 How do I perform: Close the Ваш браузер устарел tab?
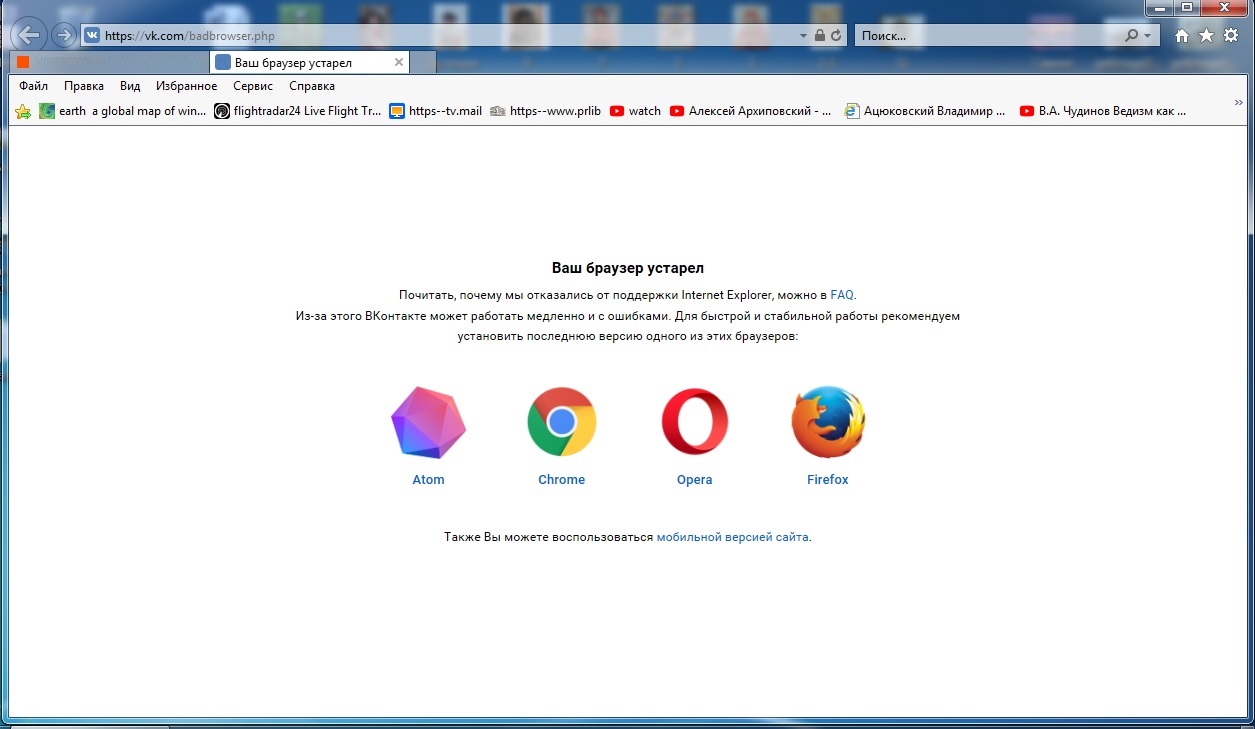(x=399, y=63)
